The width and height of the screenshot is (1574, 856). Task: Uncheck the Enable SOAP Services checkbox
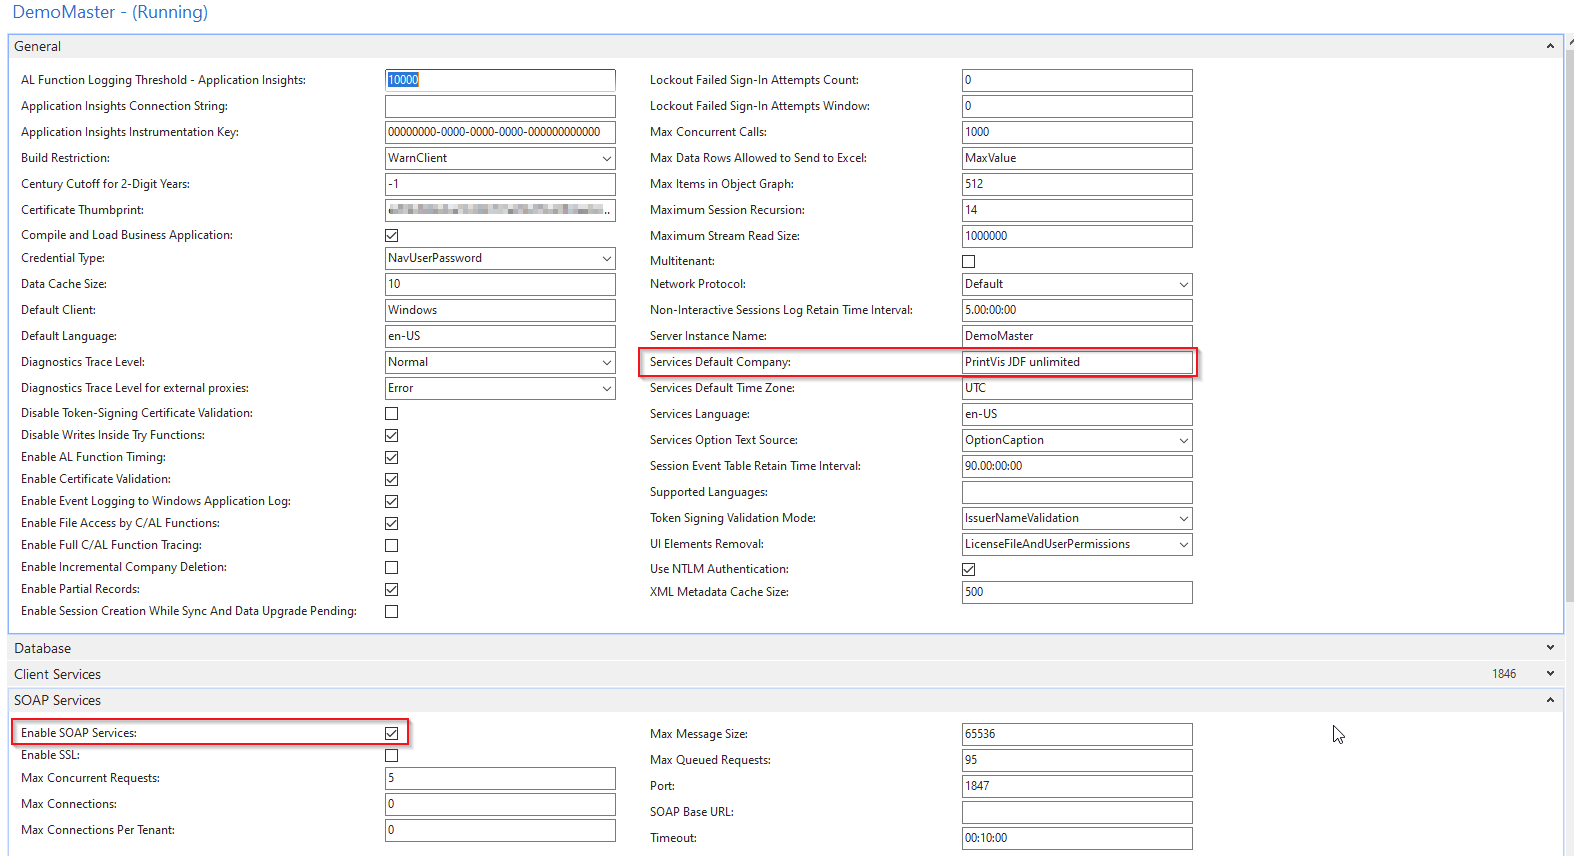(x=392, y=733)
